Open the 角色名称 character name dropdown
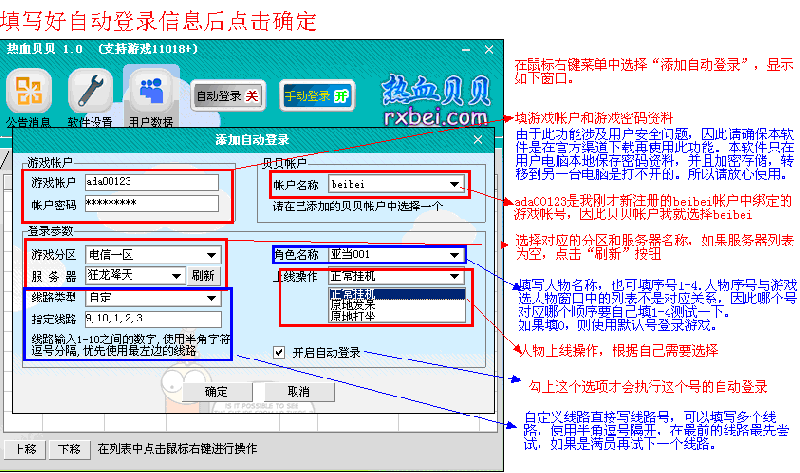This screenshot has height=473, width=800. (x=455, y=255)
